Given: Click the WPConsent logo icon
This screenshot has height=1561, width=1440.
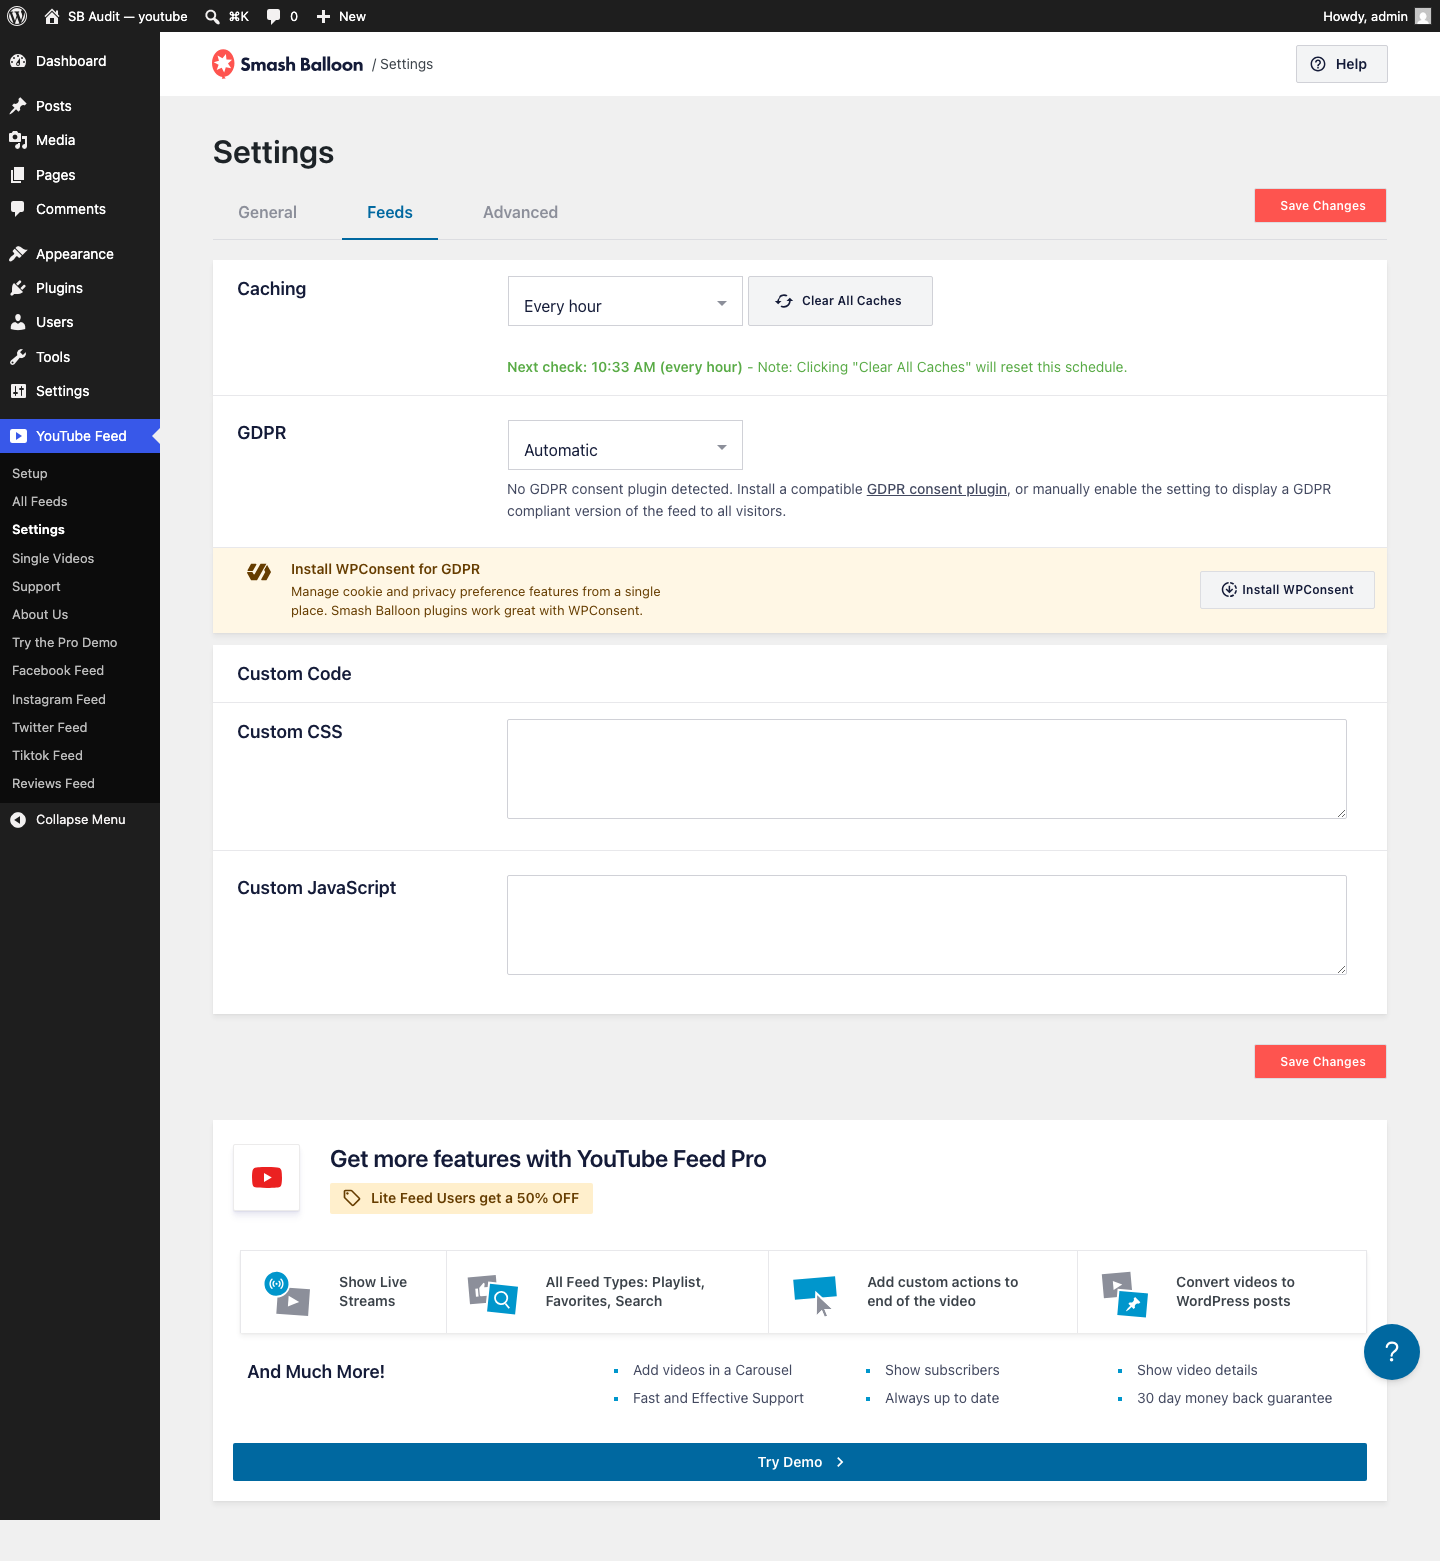Looking at the screenshot, I should (x=259, y=572).
